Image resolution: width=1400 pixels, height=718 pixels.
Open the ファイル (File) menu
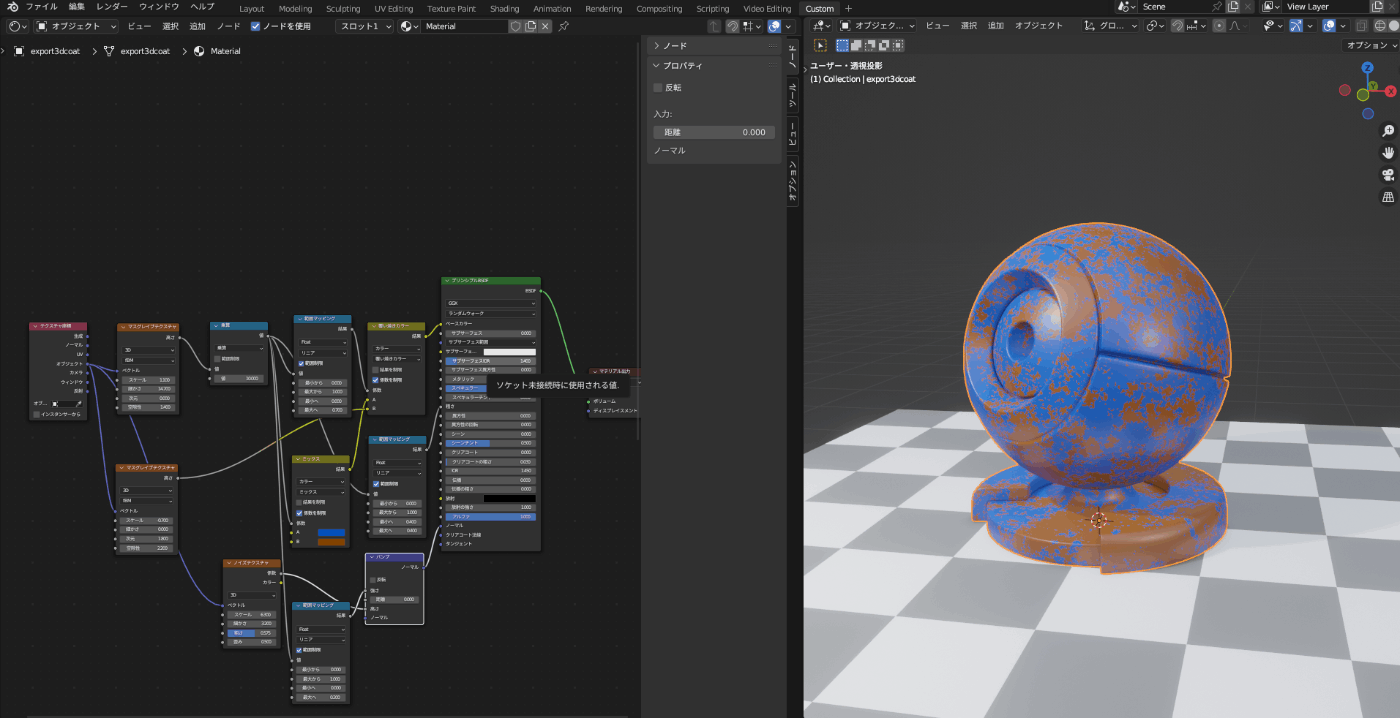tap(41, 7)
